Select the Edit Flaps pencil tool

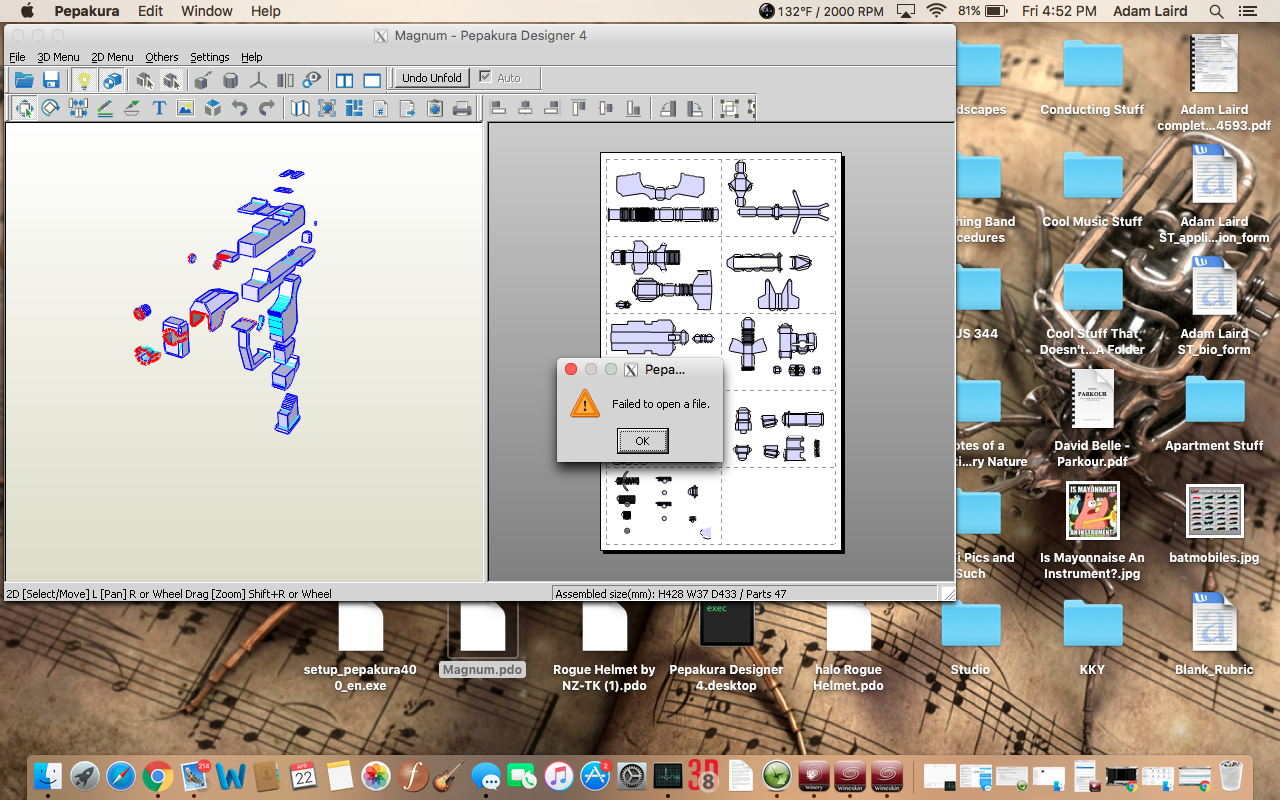click(x=105, y=108)
